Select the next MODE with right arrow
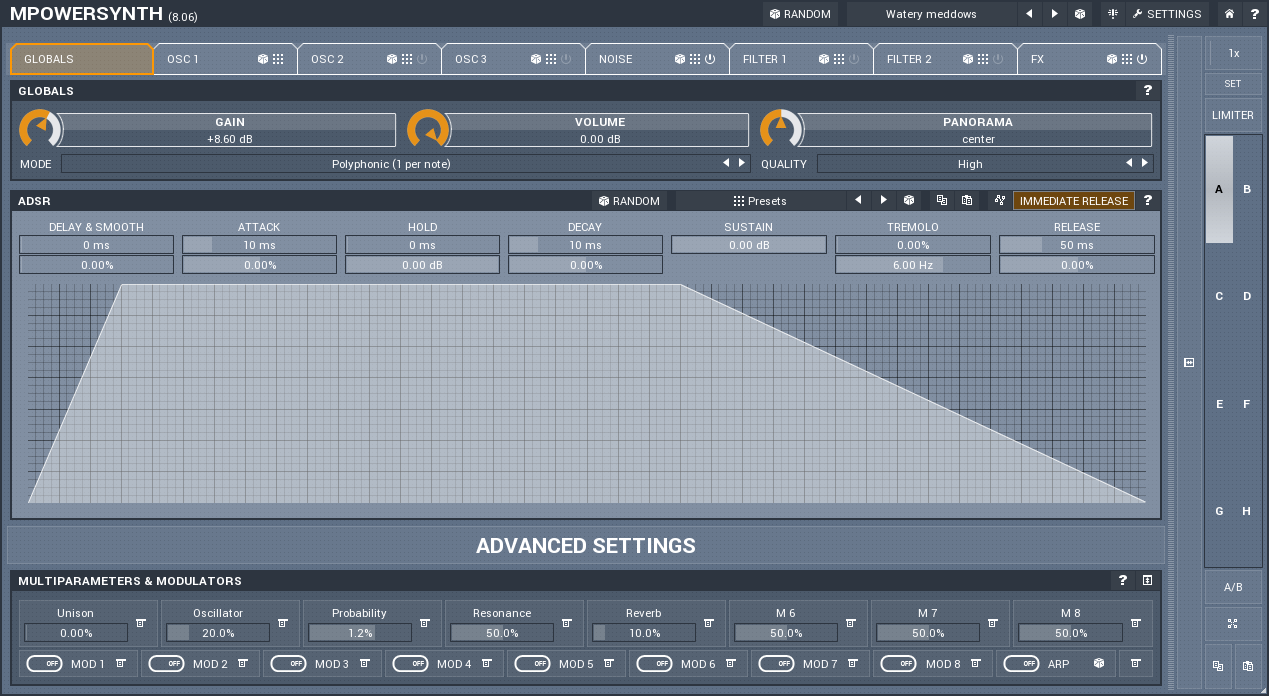Image resolution: width=1269 pixels, height=696 pixels. [x=741, y=163]
